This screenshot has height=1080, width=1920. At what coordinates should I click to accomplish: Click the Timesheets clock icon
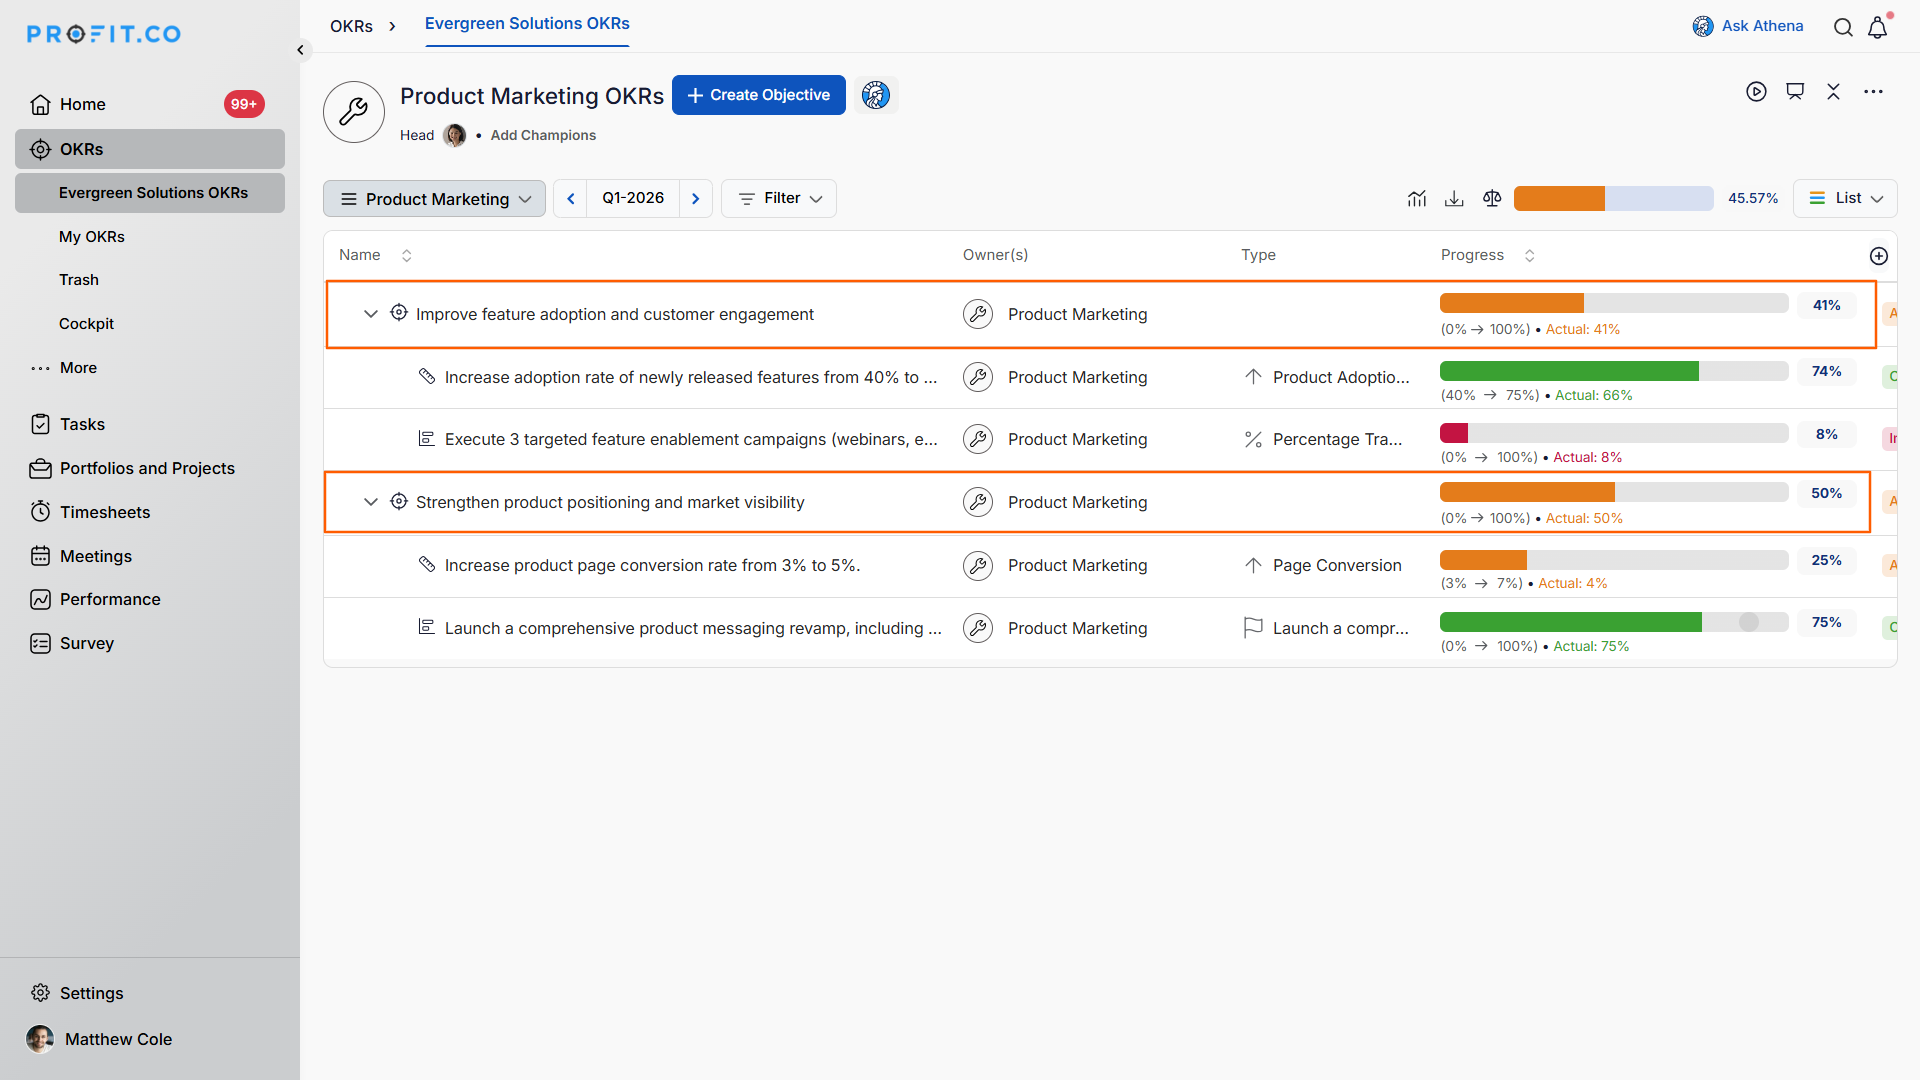[40, 512]
